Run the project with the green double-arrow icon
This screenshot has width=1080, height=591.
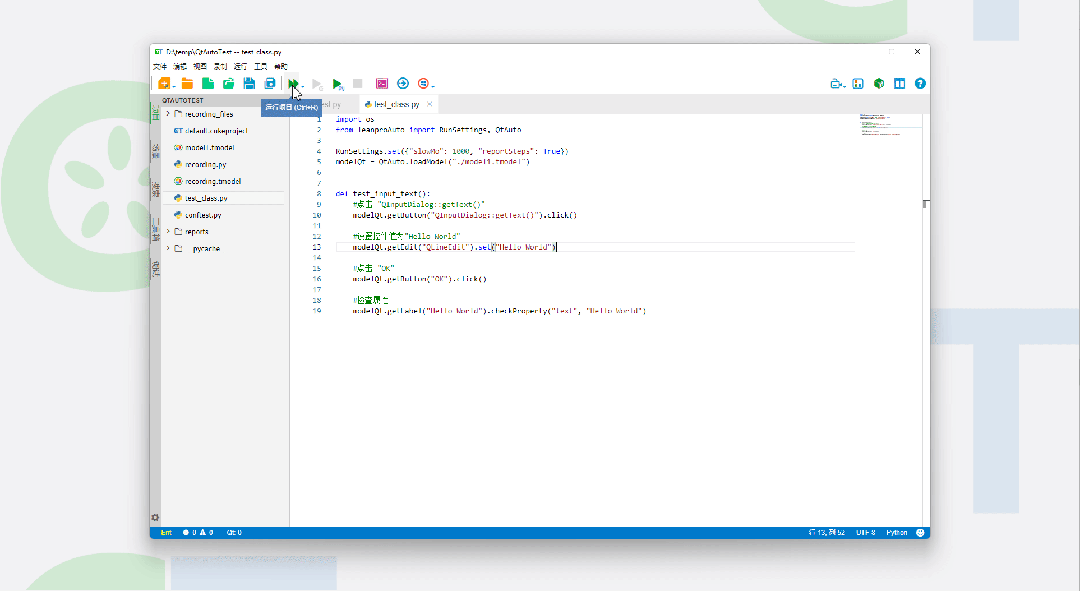[x=293, y=83]
